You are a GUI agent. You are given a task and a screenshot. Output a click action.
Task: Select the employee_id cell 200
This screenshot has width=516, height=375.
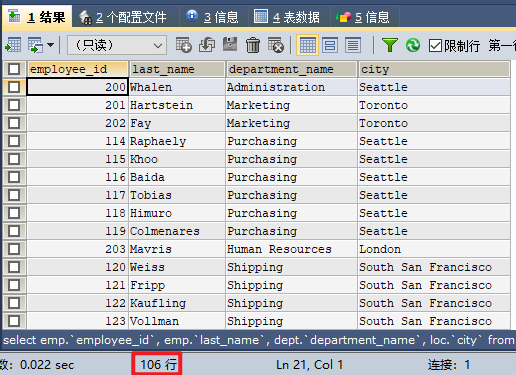tap(77, 87)
